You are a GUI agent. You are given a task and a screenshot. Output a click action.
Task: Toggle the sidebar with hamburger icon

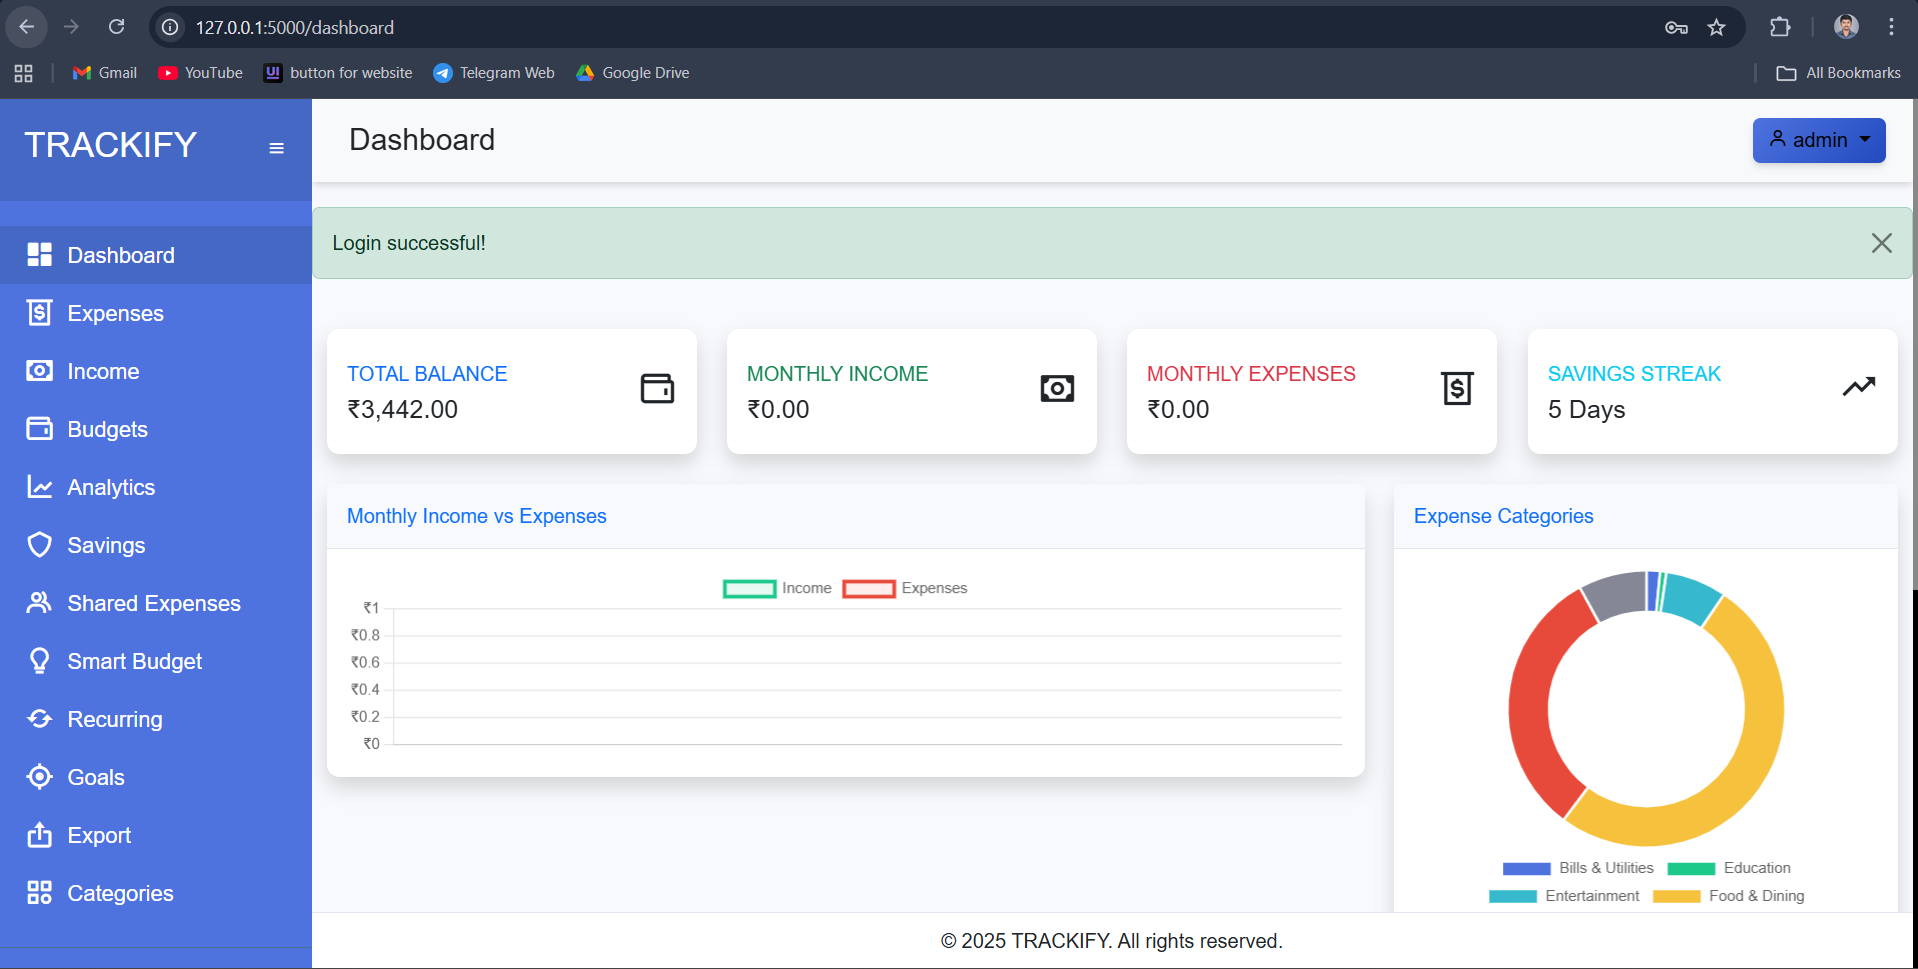coord(277,148)
